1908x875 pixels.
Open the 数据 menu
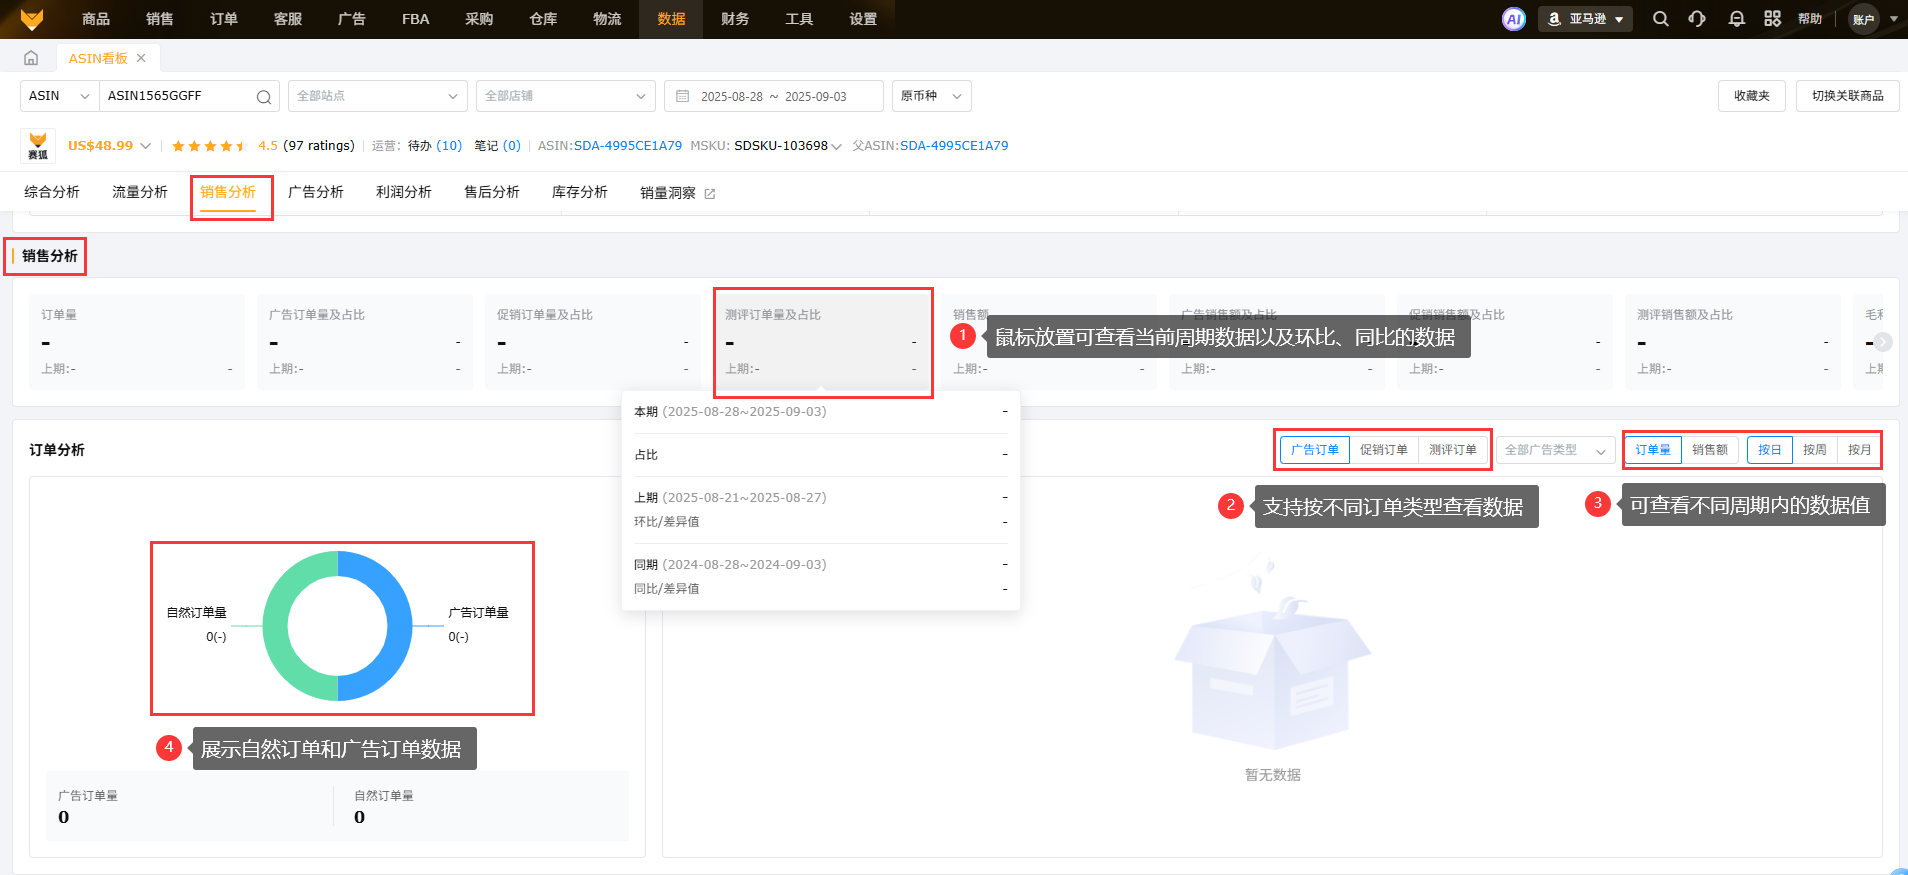coord(671,19)
